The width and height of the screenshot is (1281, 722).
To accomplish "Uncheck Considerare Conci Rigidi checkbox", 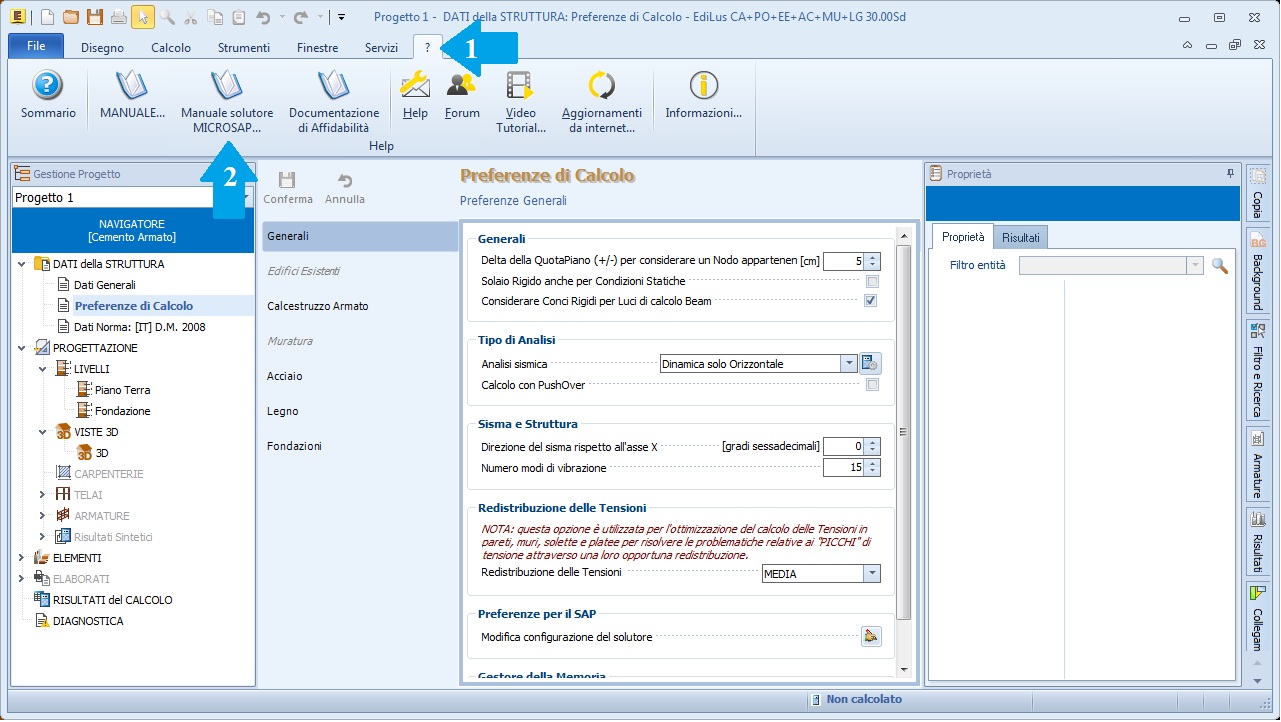I will pyautogui.click(x=871, y=301).
